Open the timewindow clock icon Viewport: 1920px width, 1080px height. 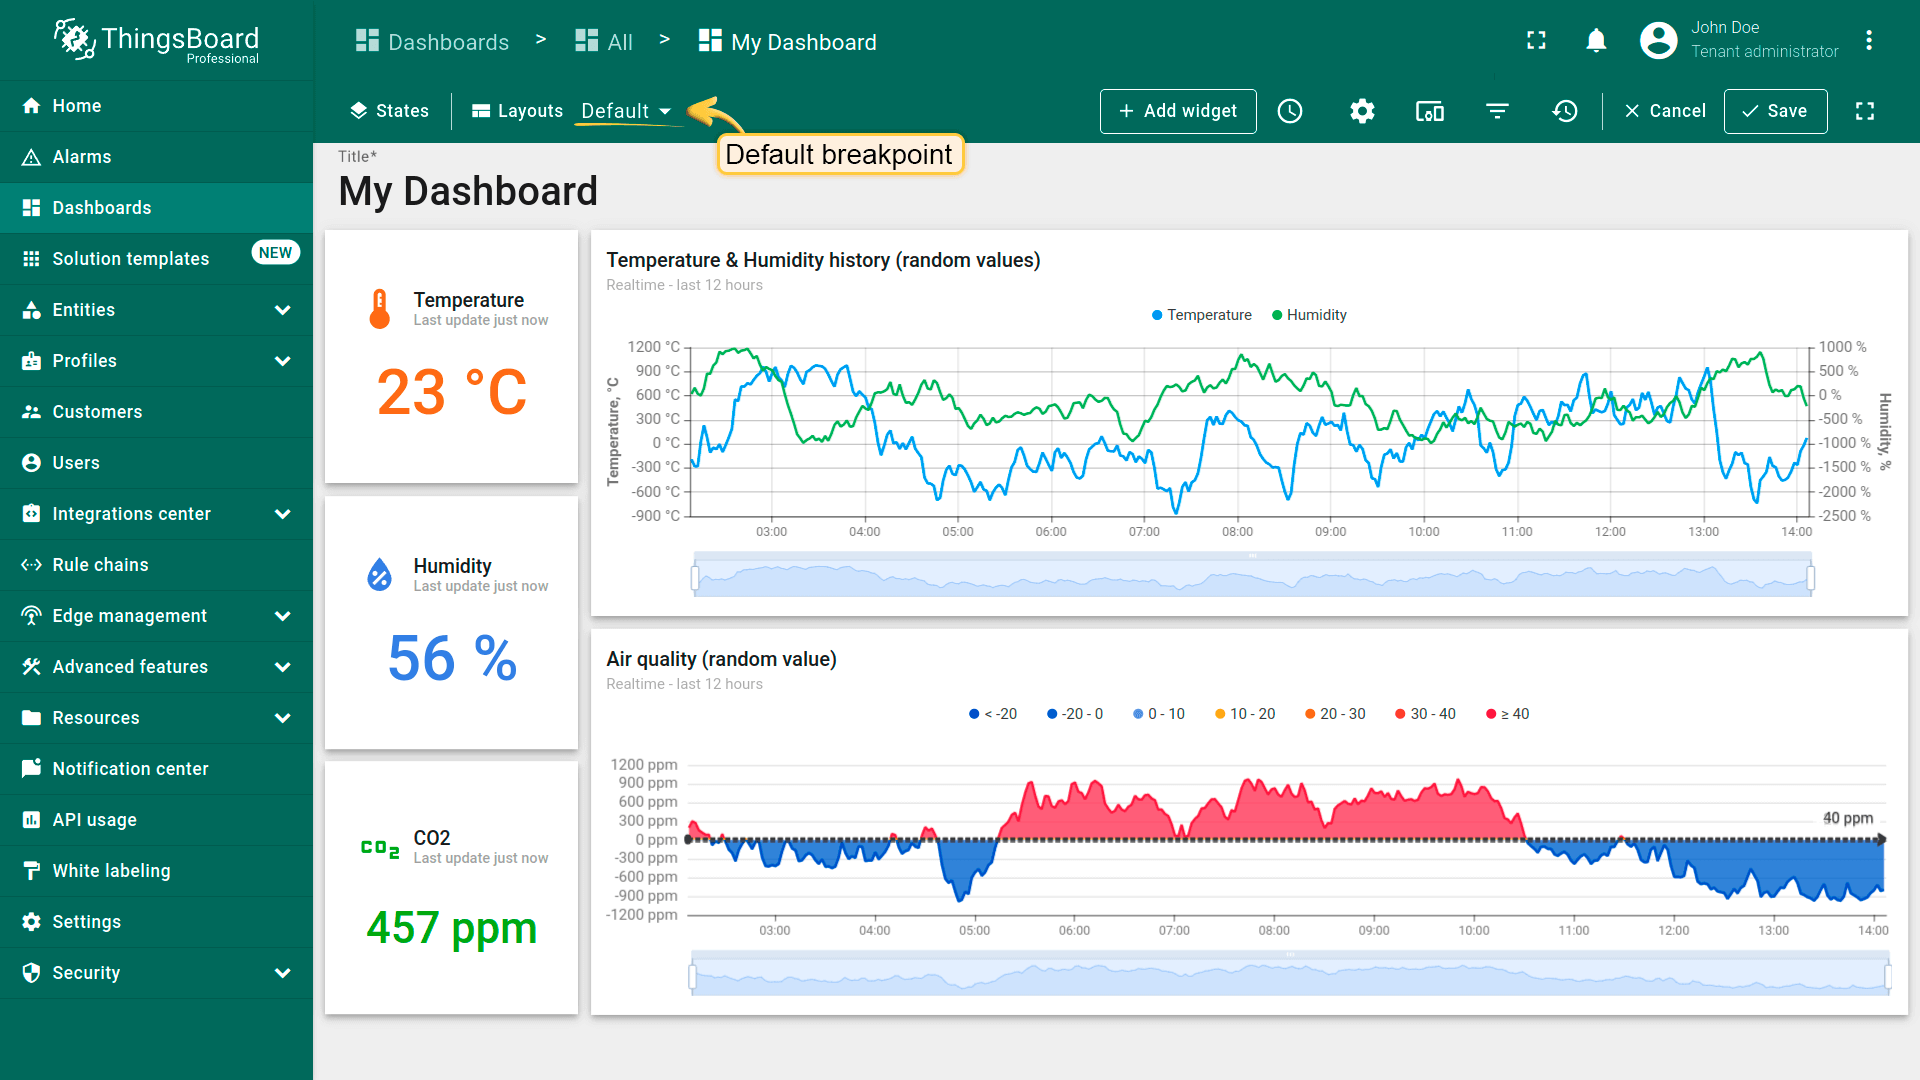[1290, 111]
